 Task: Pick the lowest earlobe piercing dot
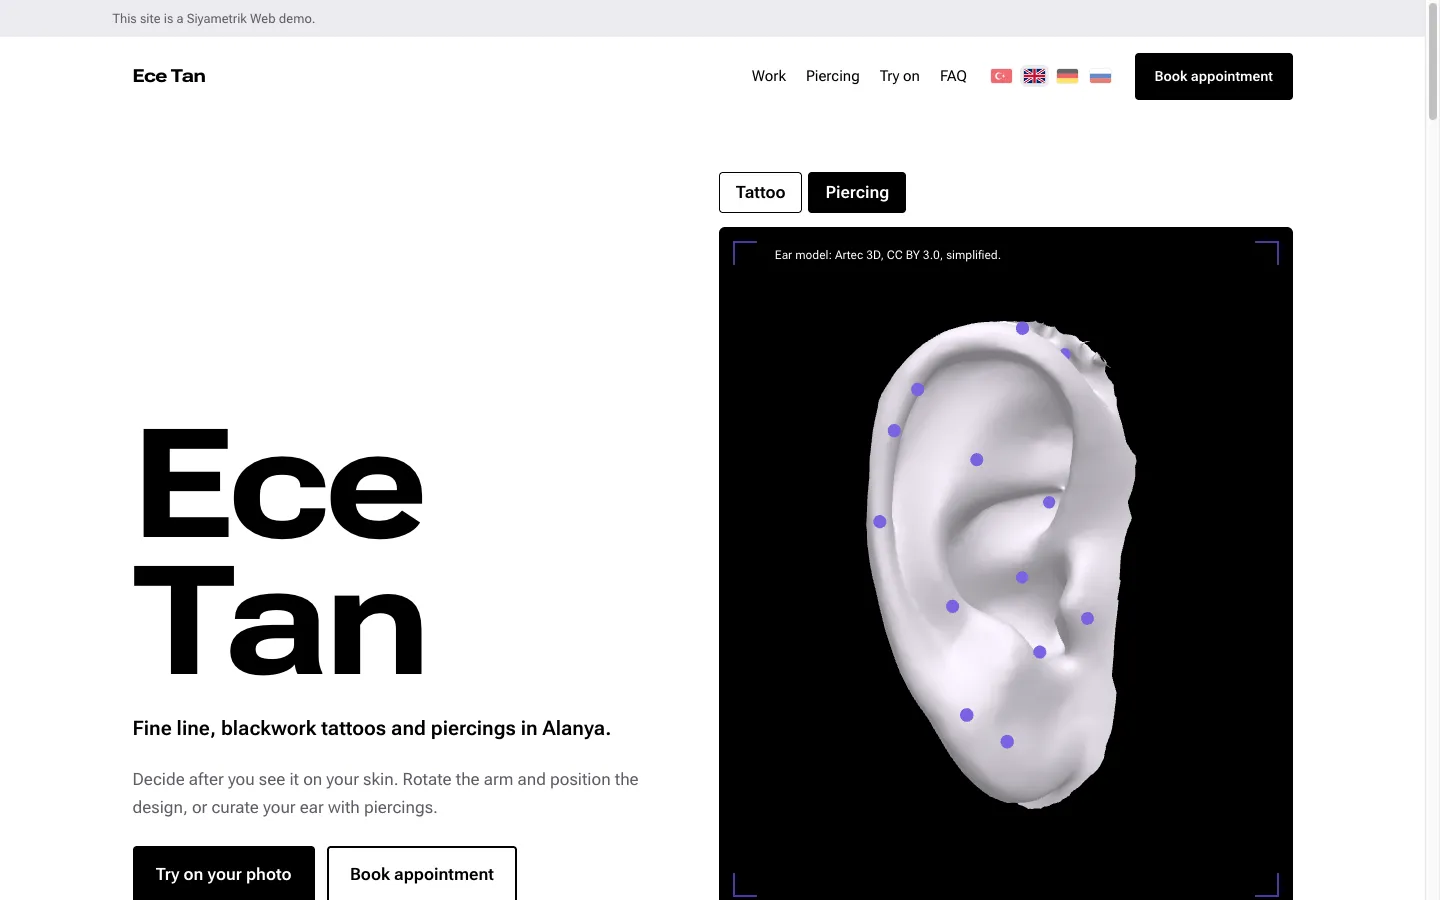coord(1007,742)
